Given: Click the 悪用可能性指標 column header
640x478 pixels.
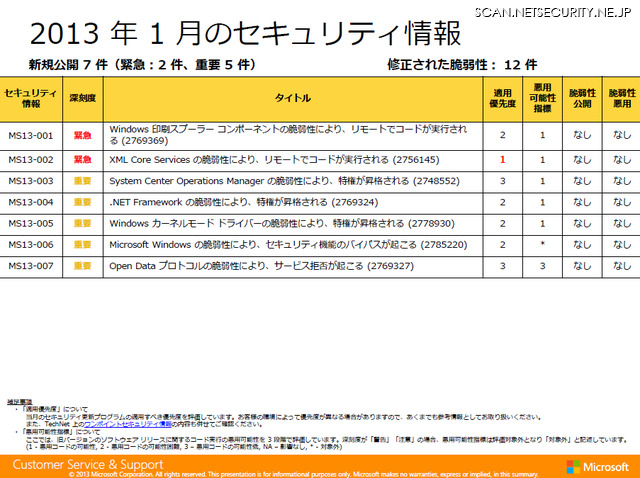Looking at the screenshot, I should (x=542, y=98).
